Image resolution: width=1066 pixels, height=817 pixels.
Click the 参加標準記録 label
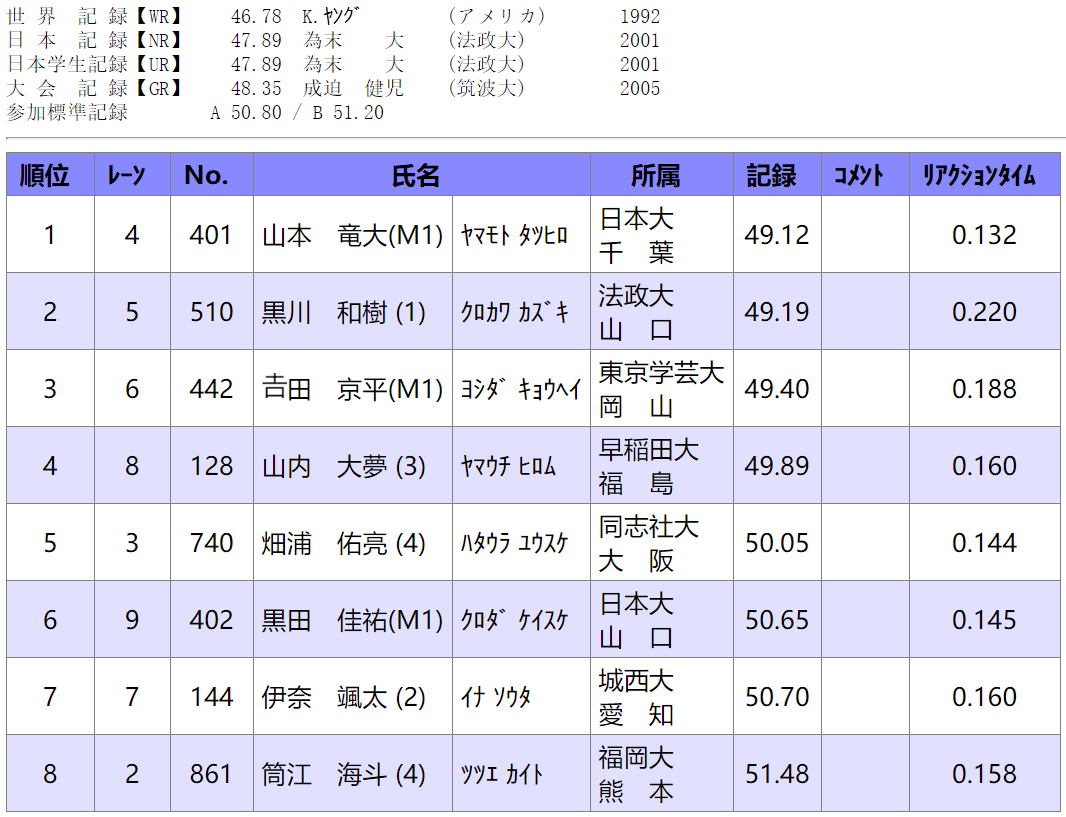click(x=67, y=112)
